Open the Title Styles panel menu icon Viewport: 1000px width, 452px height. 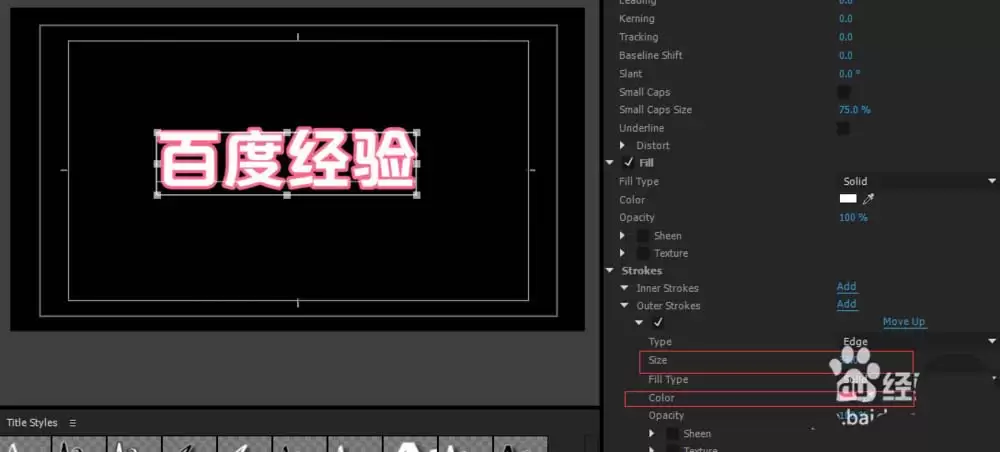click(73, 423)
